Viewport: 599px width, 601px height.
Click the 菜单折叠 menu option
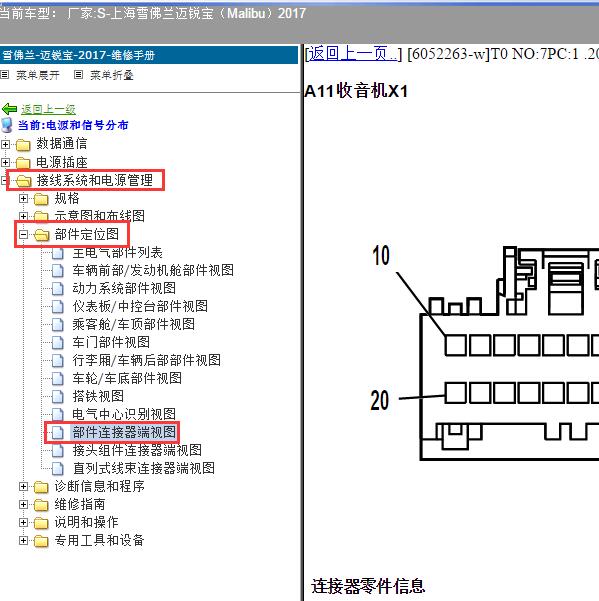pos(112,75)
